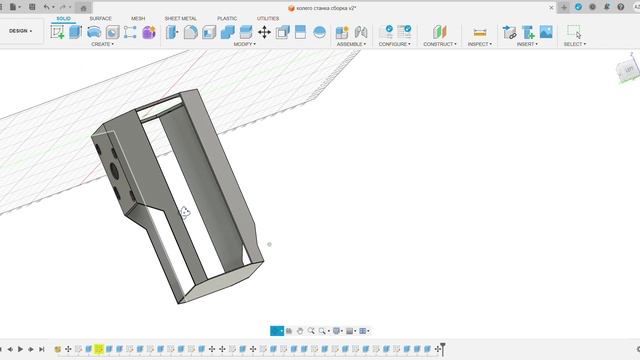Switch to the MESH tab
The height and width of the screenshot is (360, 640).
pyautogui.click(x=138, y=18)
